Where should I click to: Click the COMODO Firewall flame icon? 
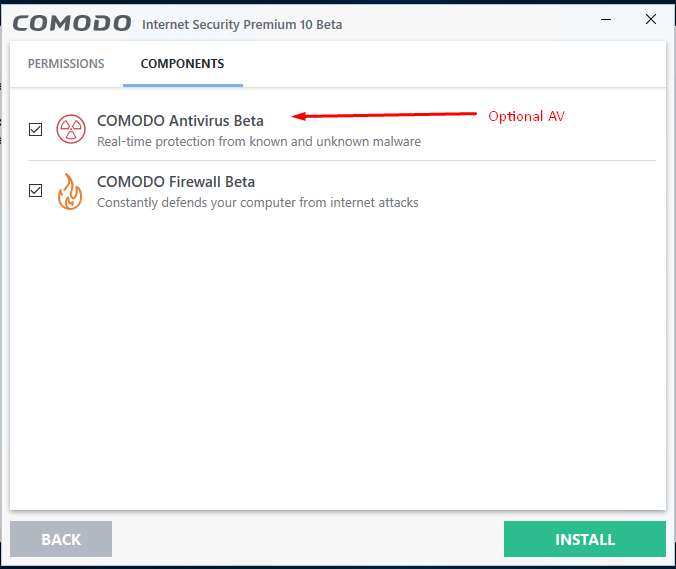(x=70, y=191)
